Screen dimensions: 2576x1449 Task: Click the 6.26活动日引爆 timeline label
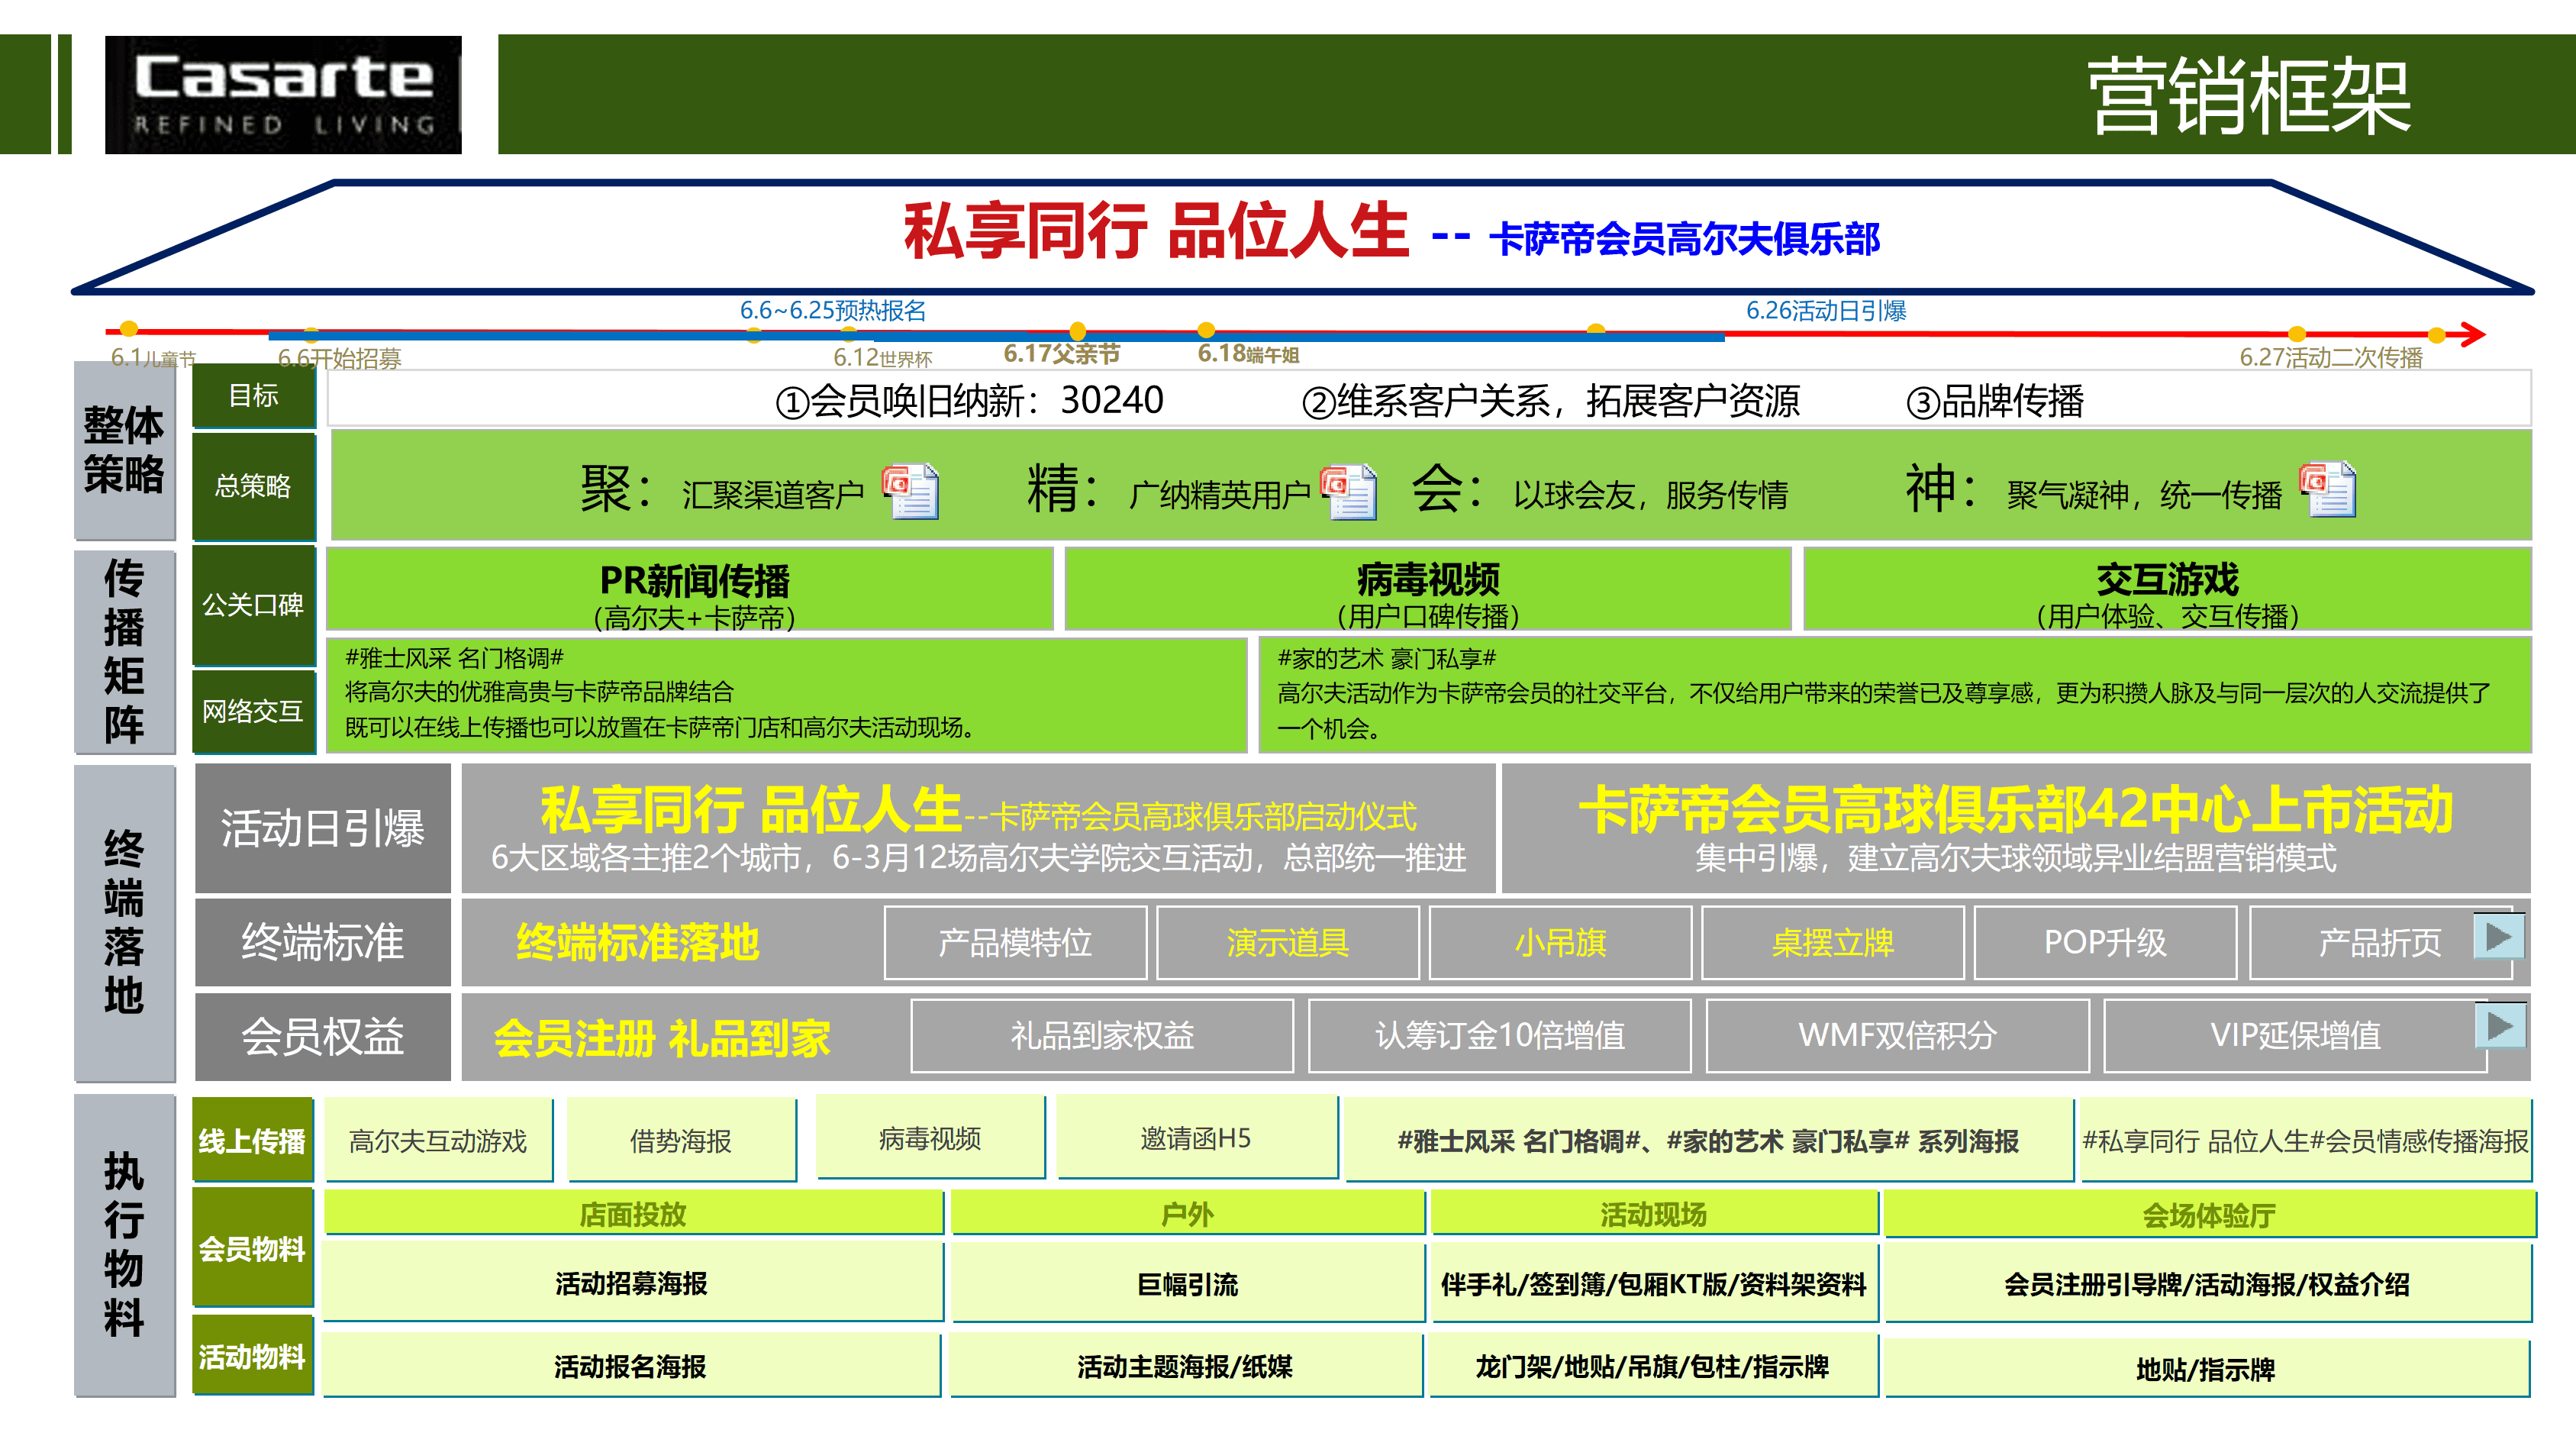1826,310
